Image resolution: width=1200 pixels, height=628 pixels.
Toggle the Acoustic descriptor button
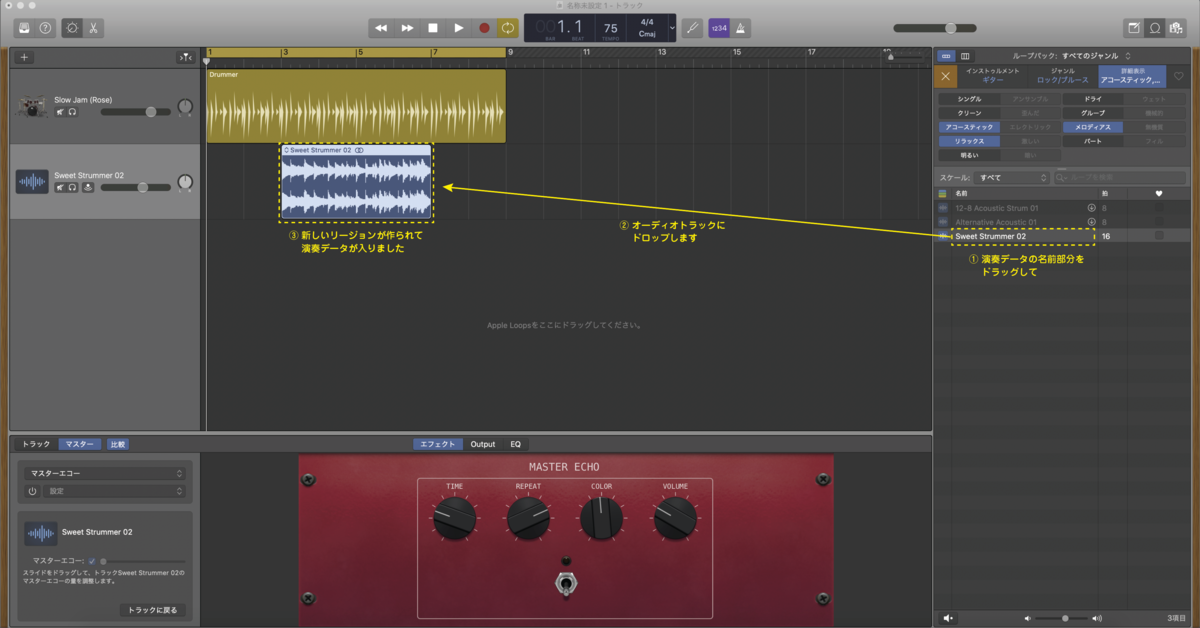click(969, 127)
